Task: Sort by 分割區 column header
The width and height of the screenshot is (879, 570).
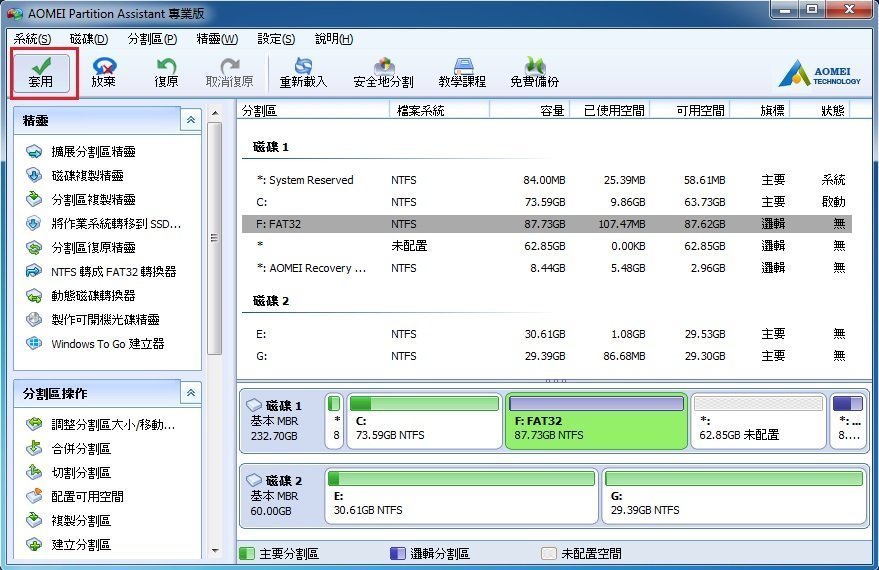Action: [x=313, y=110]
